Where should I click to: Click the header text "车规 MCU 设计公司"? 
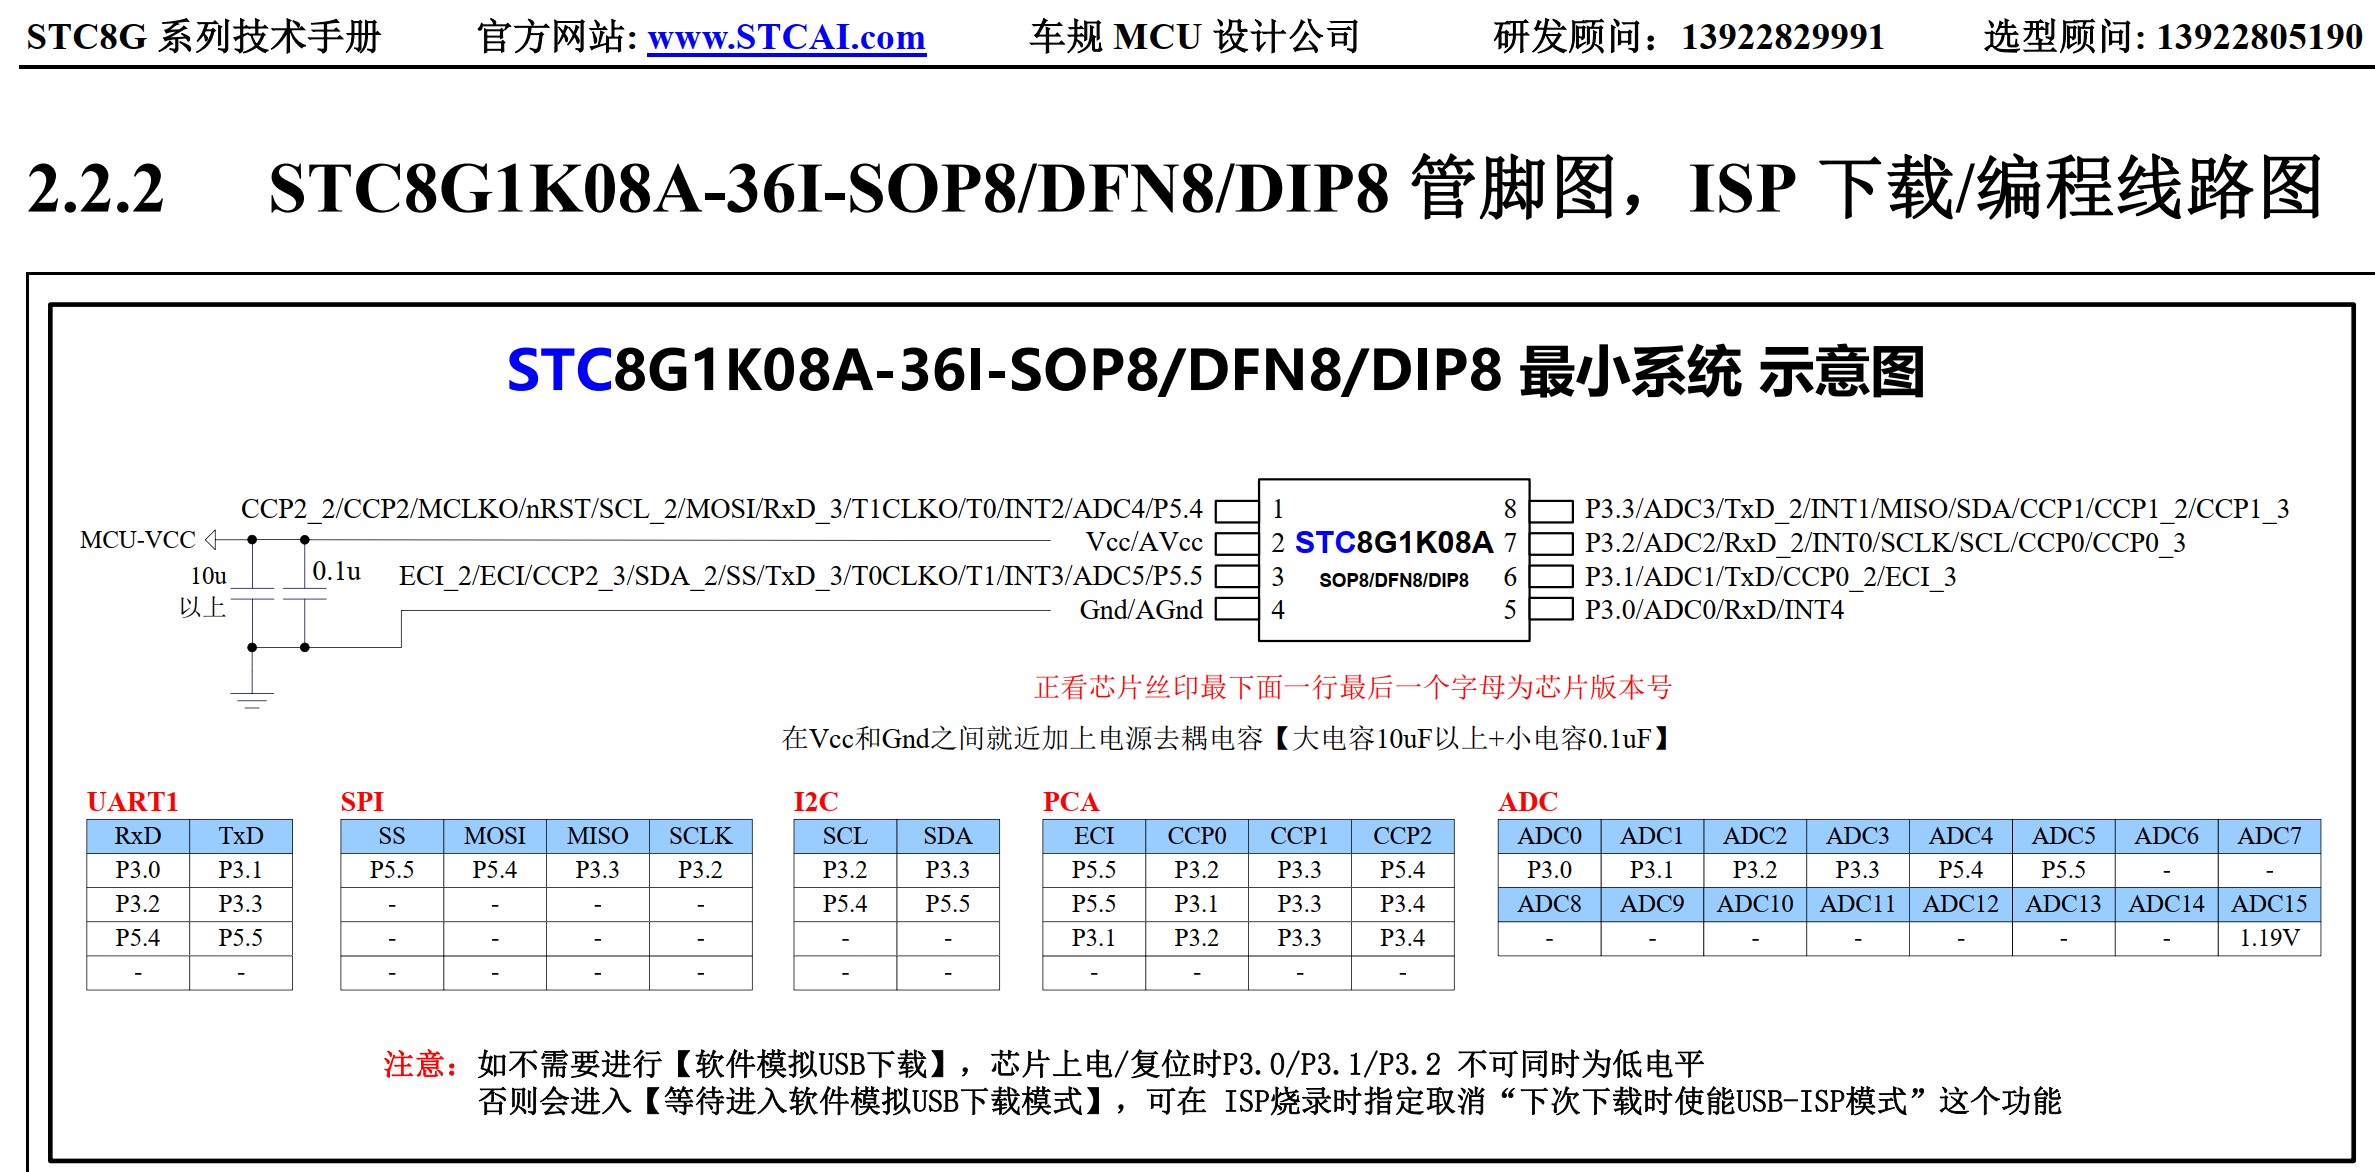click(x=1195, y=37)
